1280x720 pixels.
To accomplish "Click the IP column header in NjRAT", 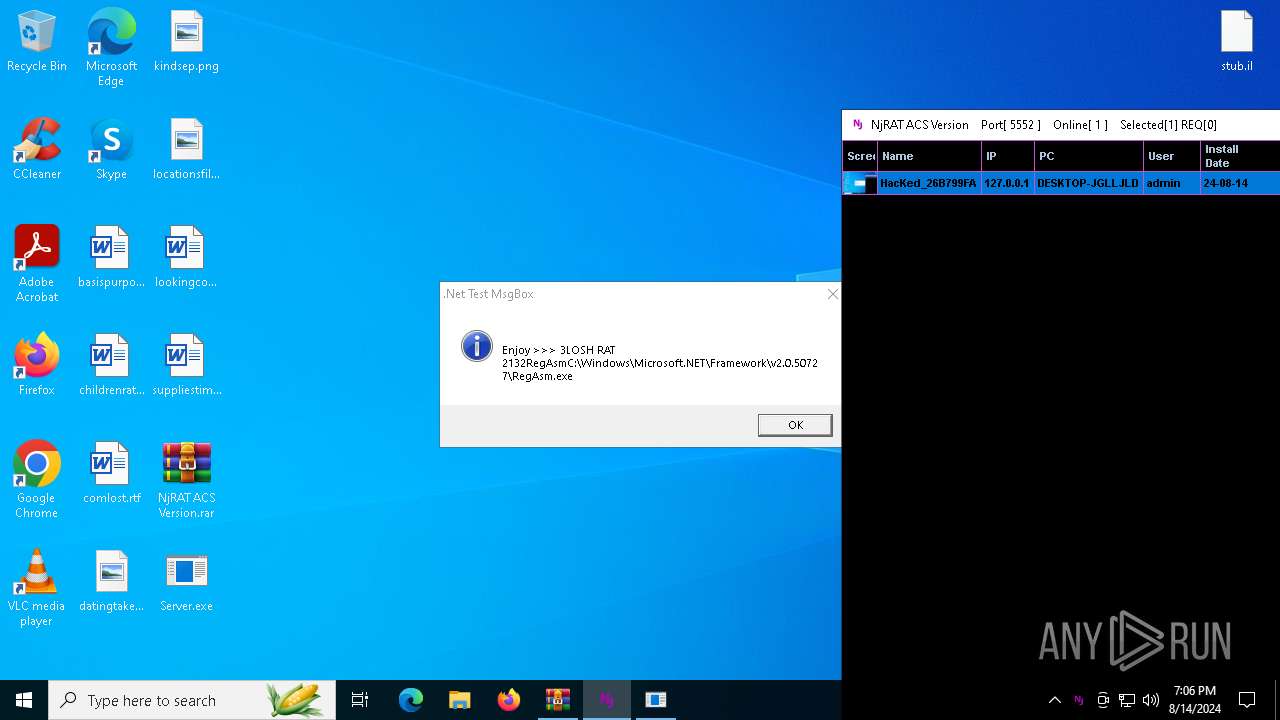I will point(1008,156).
